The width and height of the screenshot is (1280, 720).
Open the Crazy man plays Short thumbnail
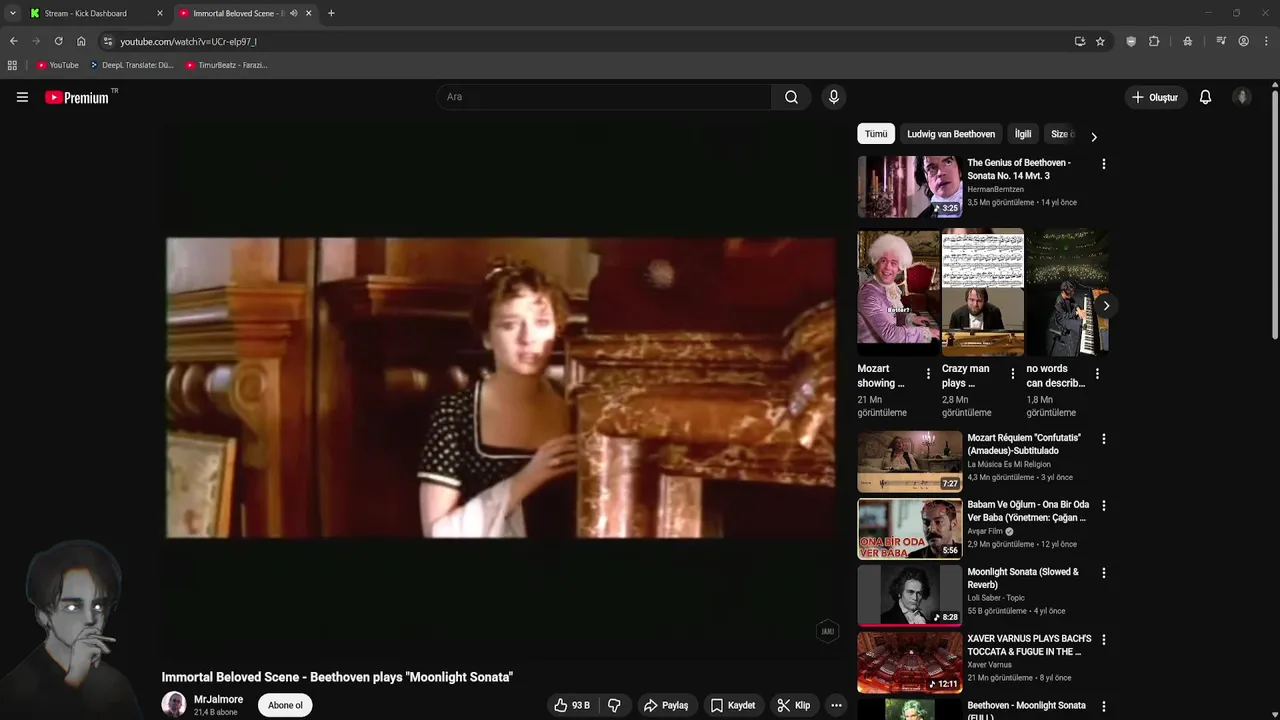(983, 293)
